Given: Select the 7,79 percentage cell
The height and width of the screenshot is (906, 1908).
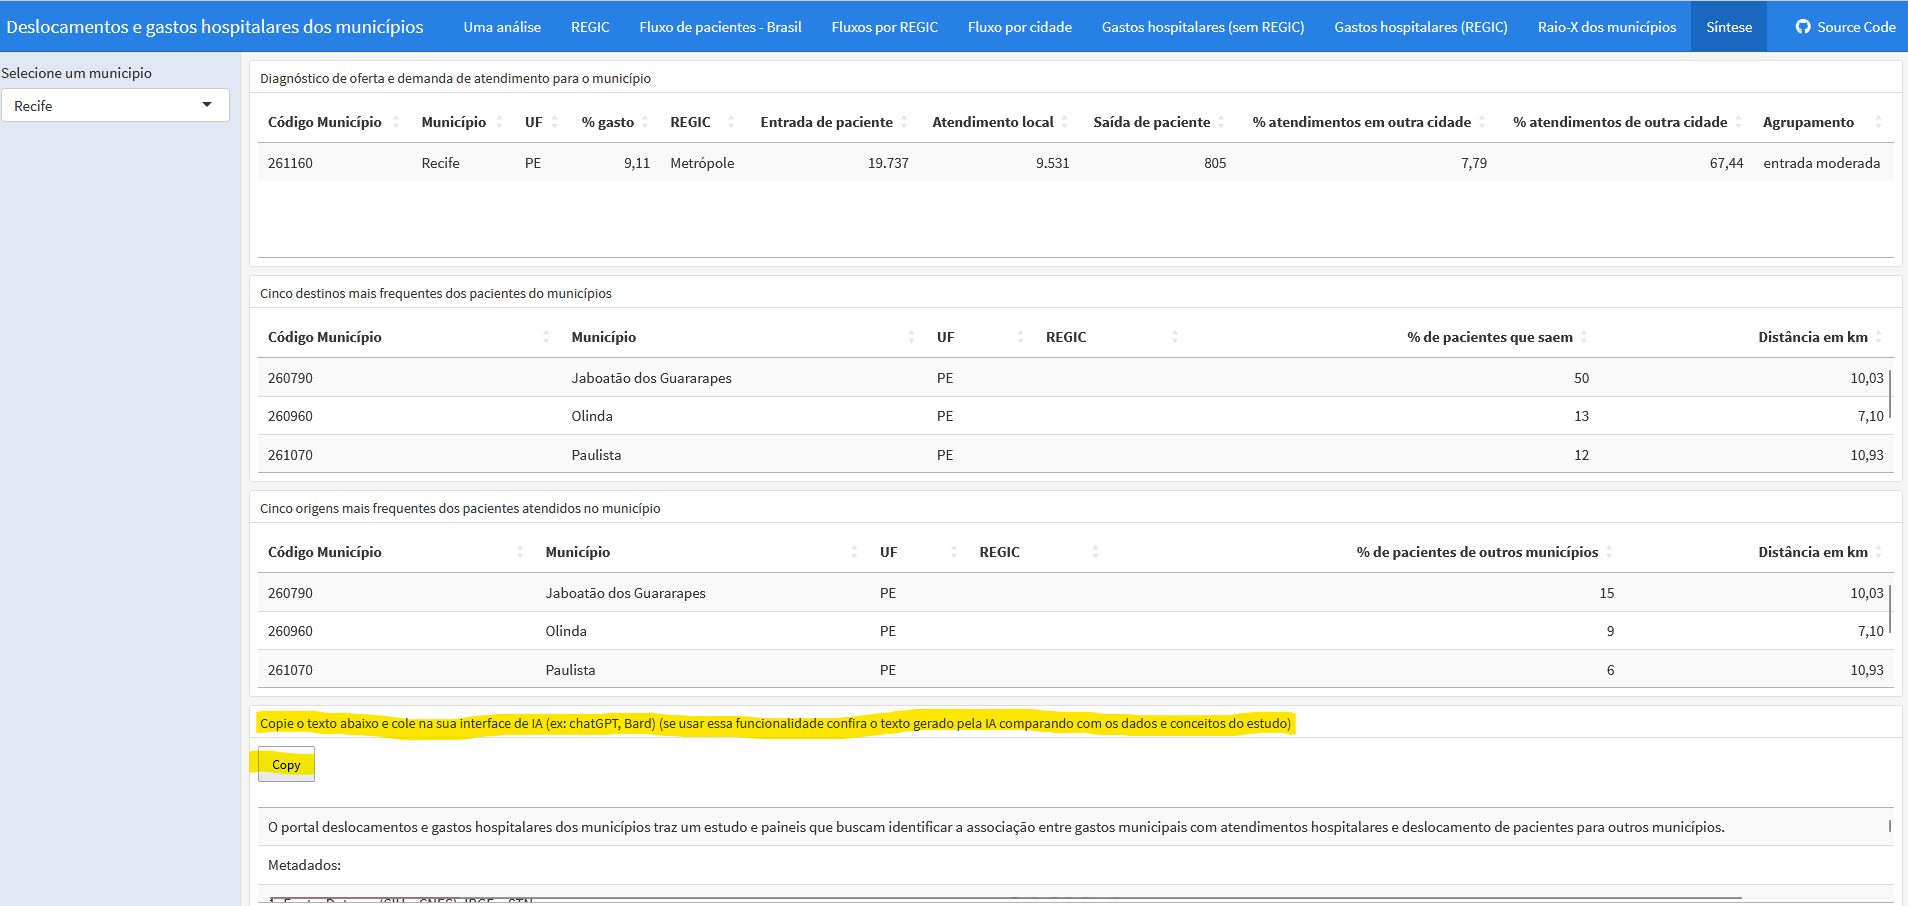Looking at the screenshot, I should pos(1474,163).
